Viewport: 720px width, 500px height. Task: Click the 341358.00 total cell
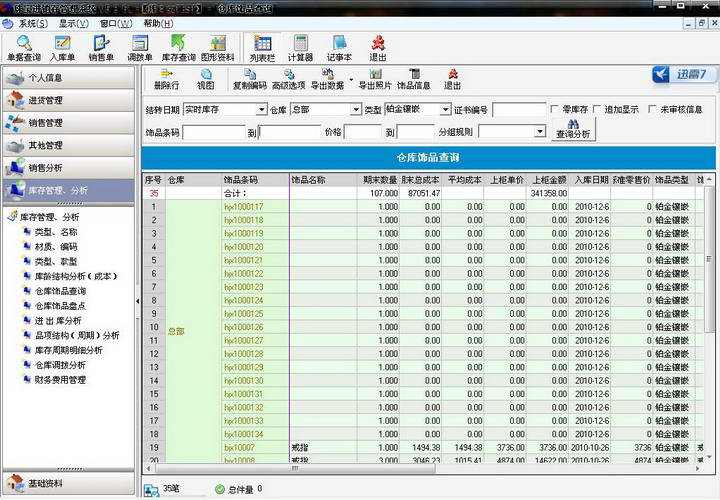click(548, 193)
